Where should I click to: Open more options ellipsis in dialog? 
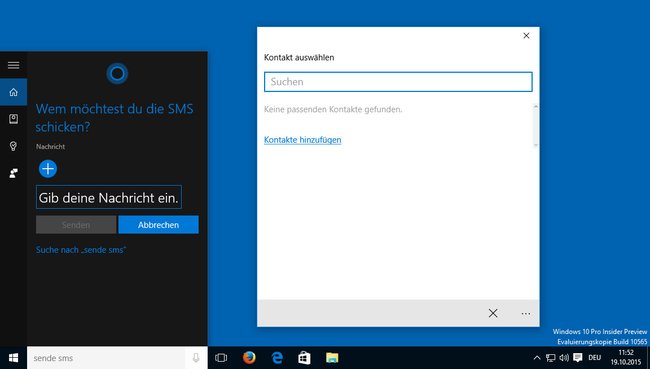(x=526, y=313)
